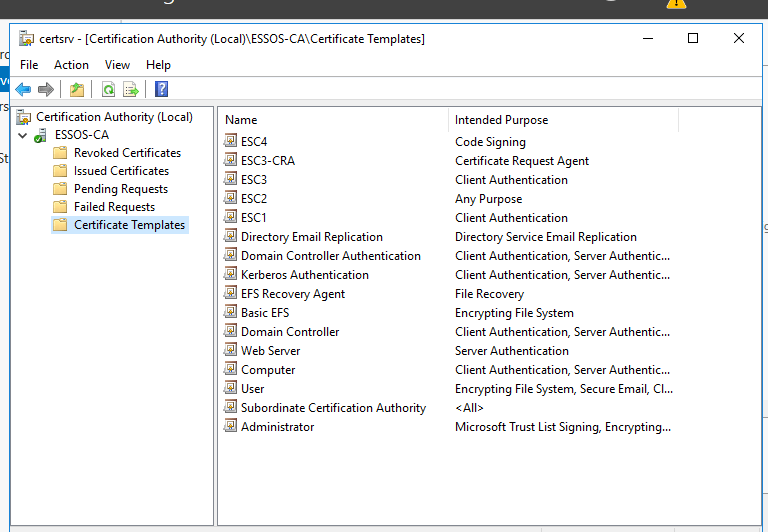
Task: Click the Web Server template icon
Action: [x=231, y=351]
